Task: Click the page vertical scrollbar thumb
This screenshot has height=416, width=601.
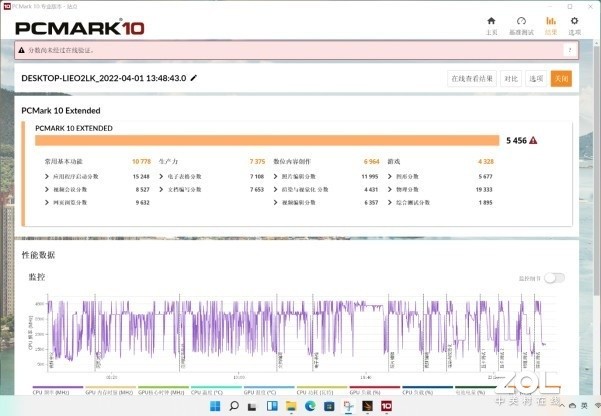Action: [x=597, y=169]
